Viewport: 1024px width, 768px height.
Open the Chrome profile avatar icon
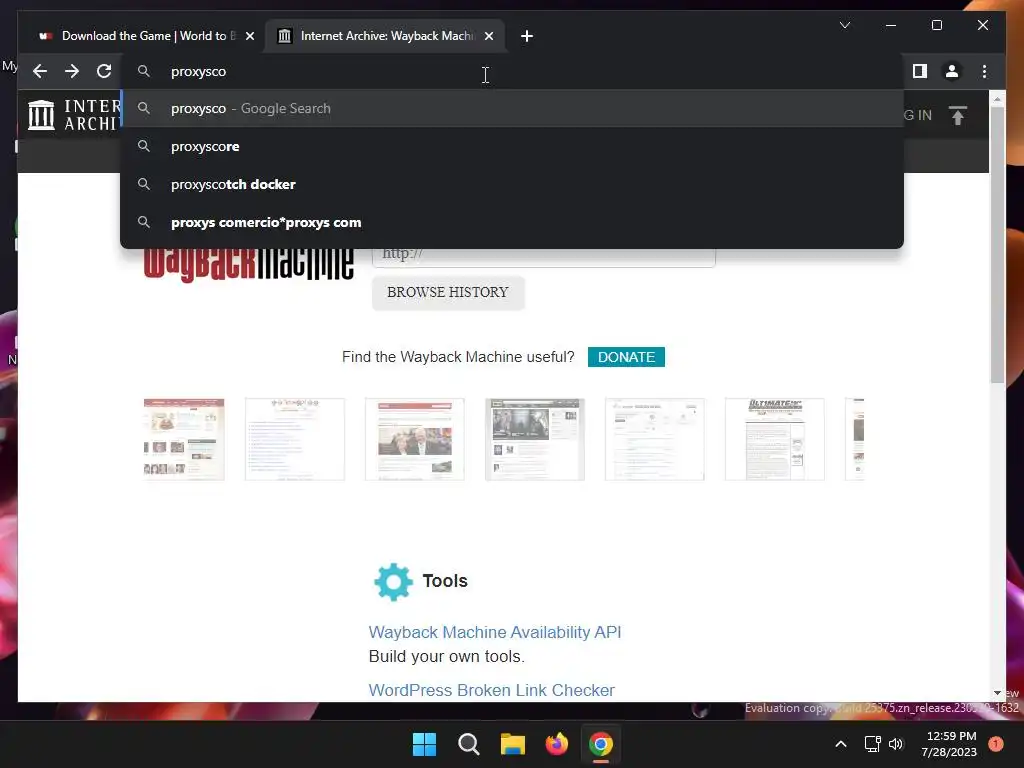point(952,71)
